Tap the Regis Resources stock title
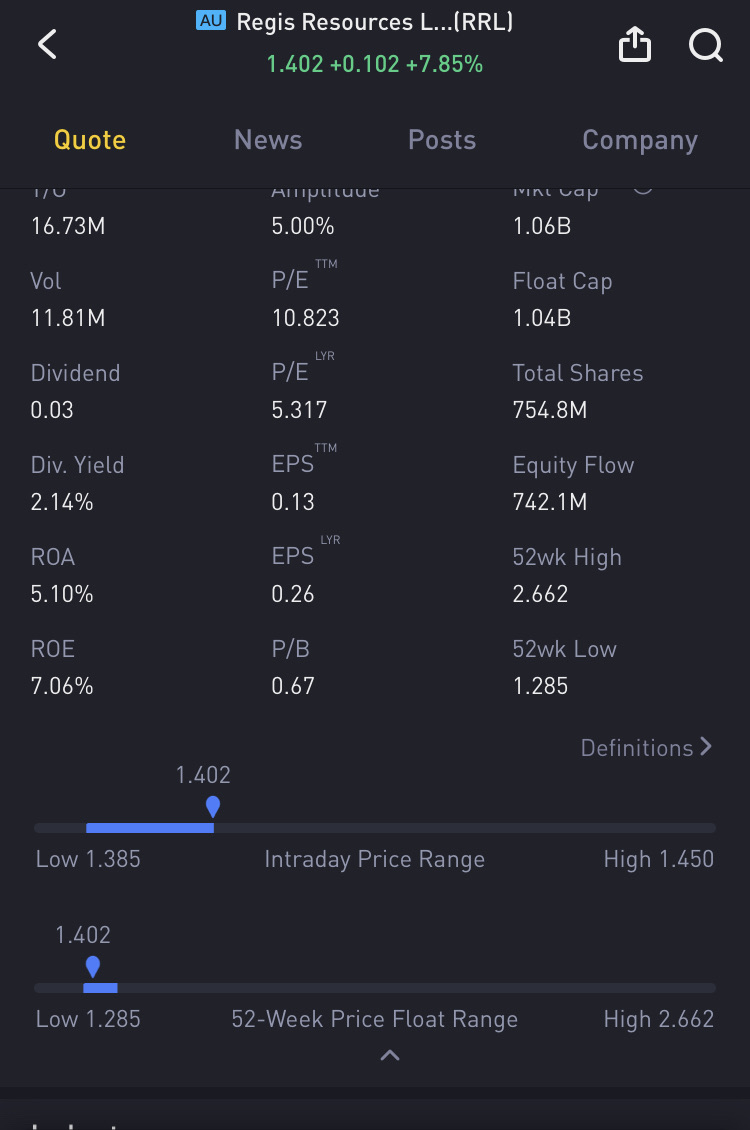Screen dimensions: 750x1130 [x=374, y=22]
